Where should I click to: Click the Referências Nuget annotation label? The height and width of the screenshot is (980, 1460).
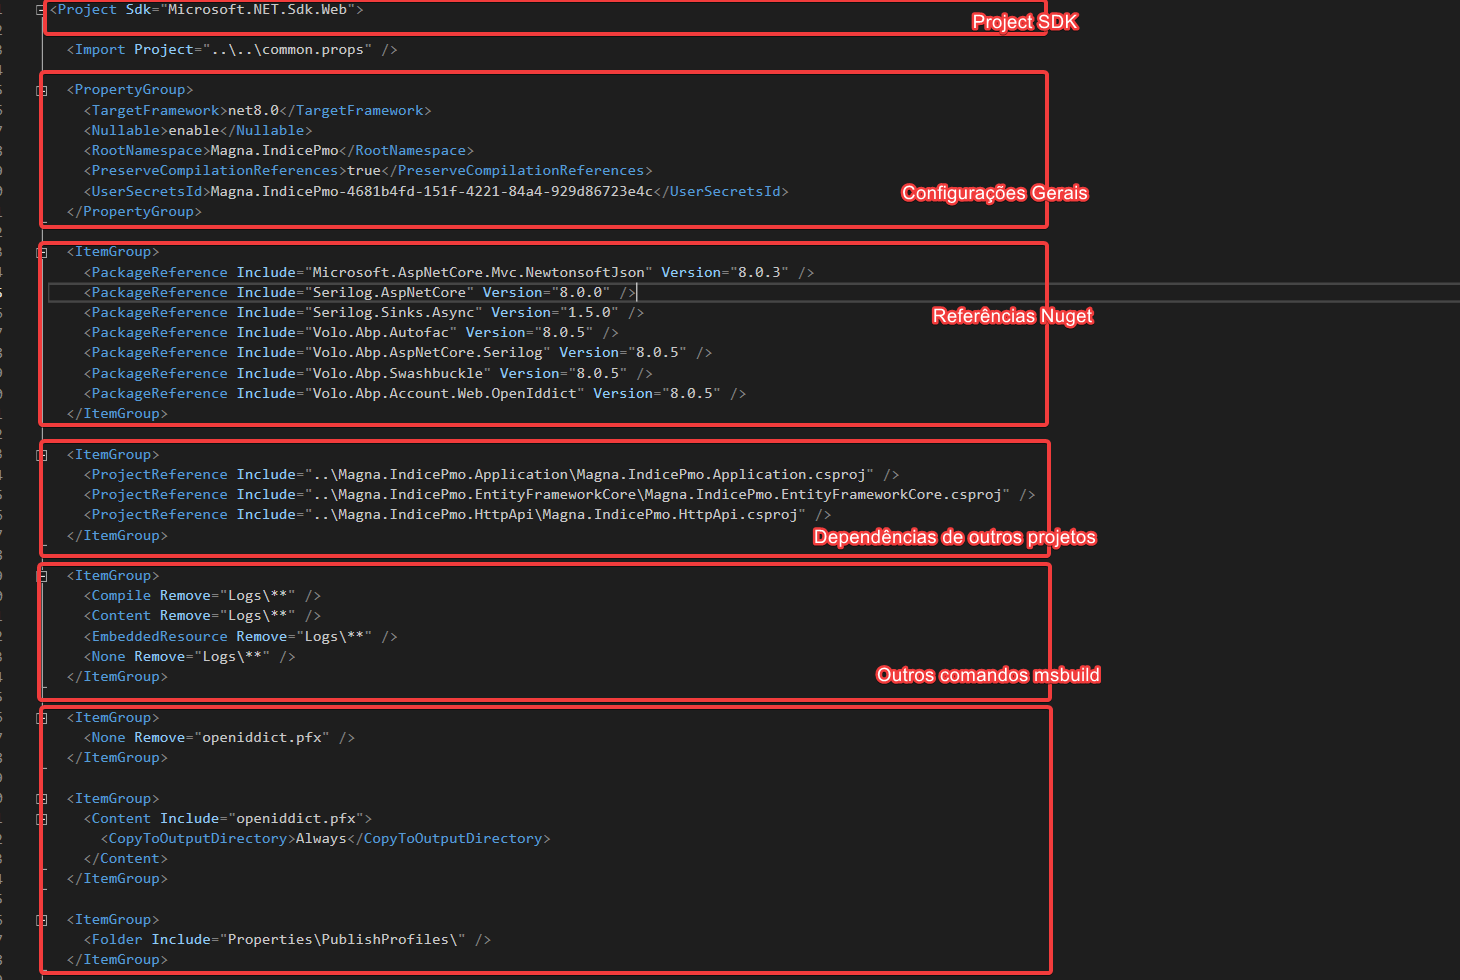[1012, 316]
